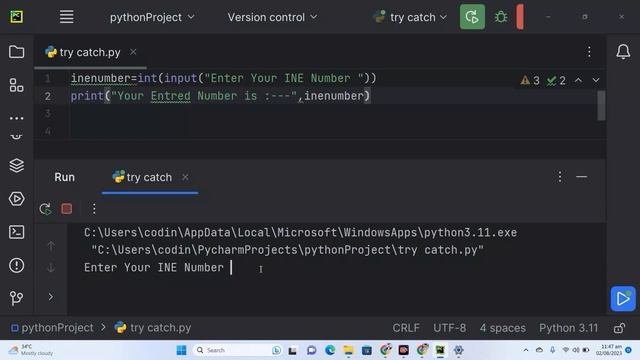Go to next highlighted problem arrow
The width and height of the screenshot is (640, 360).
(596, 80)
